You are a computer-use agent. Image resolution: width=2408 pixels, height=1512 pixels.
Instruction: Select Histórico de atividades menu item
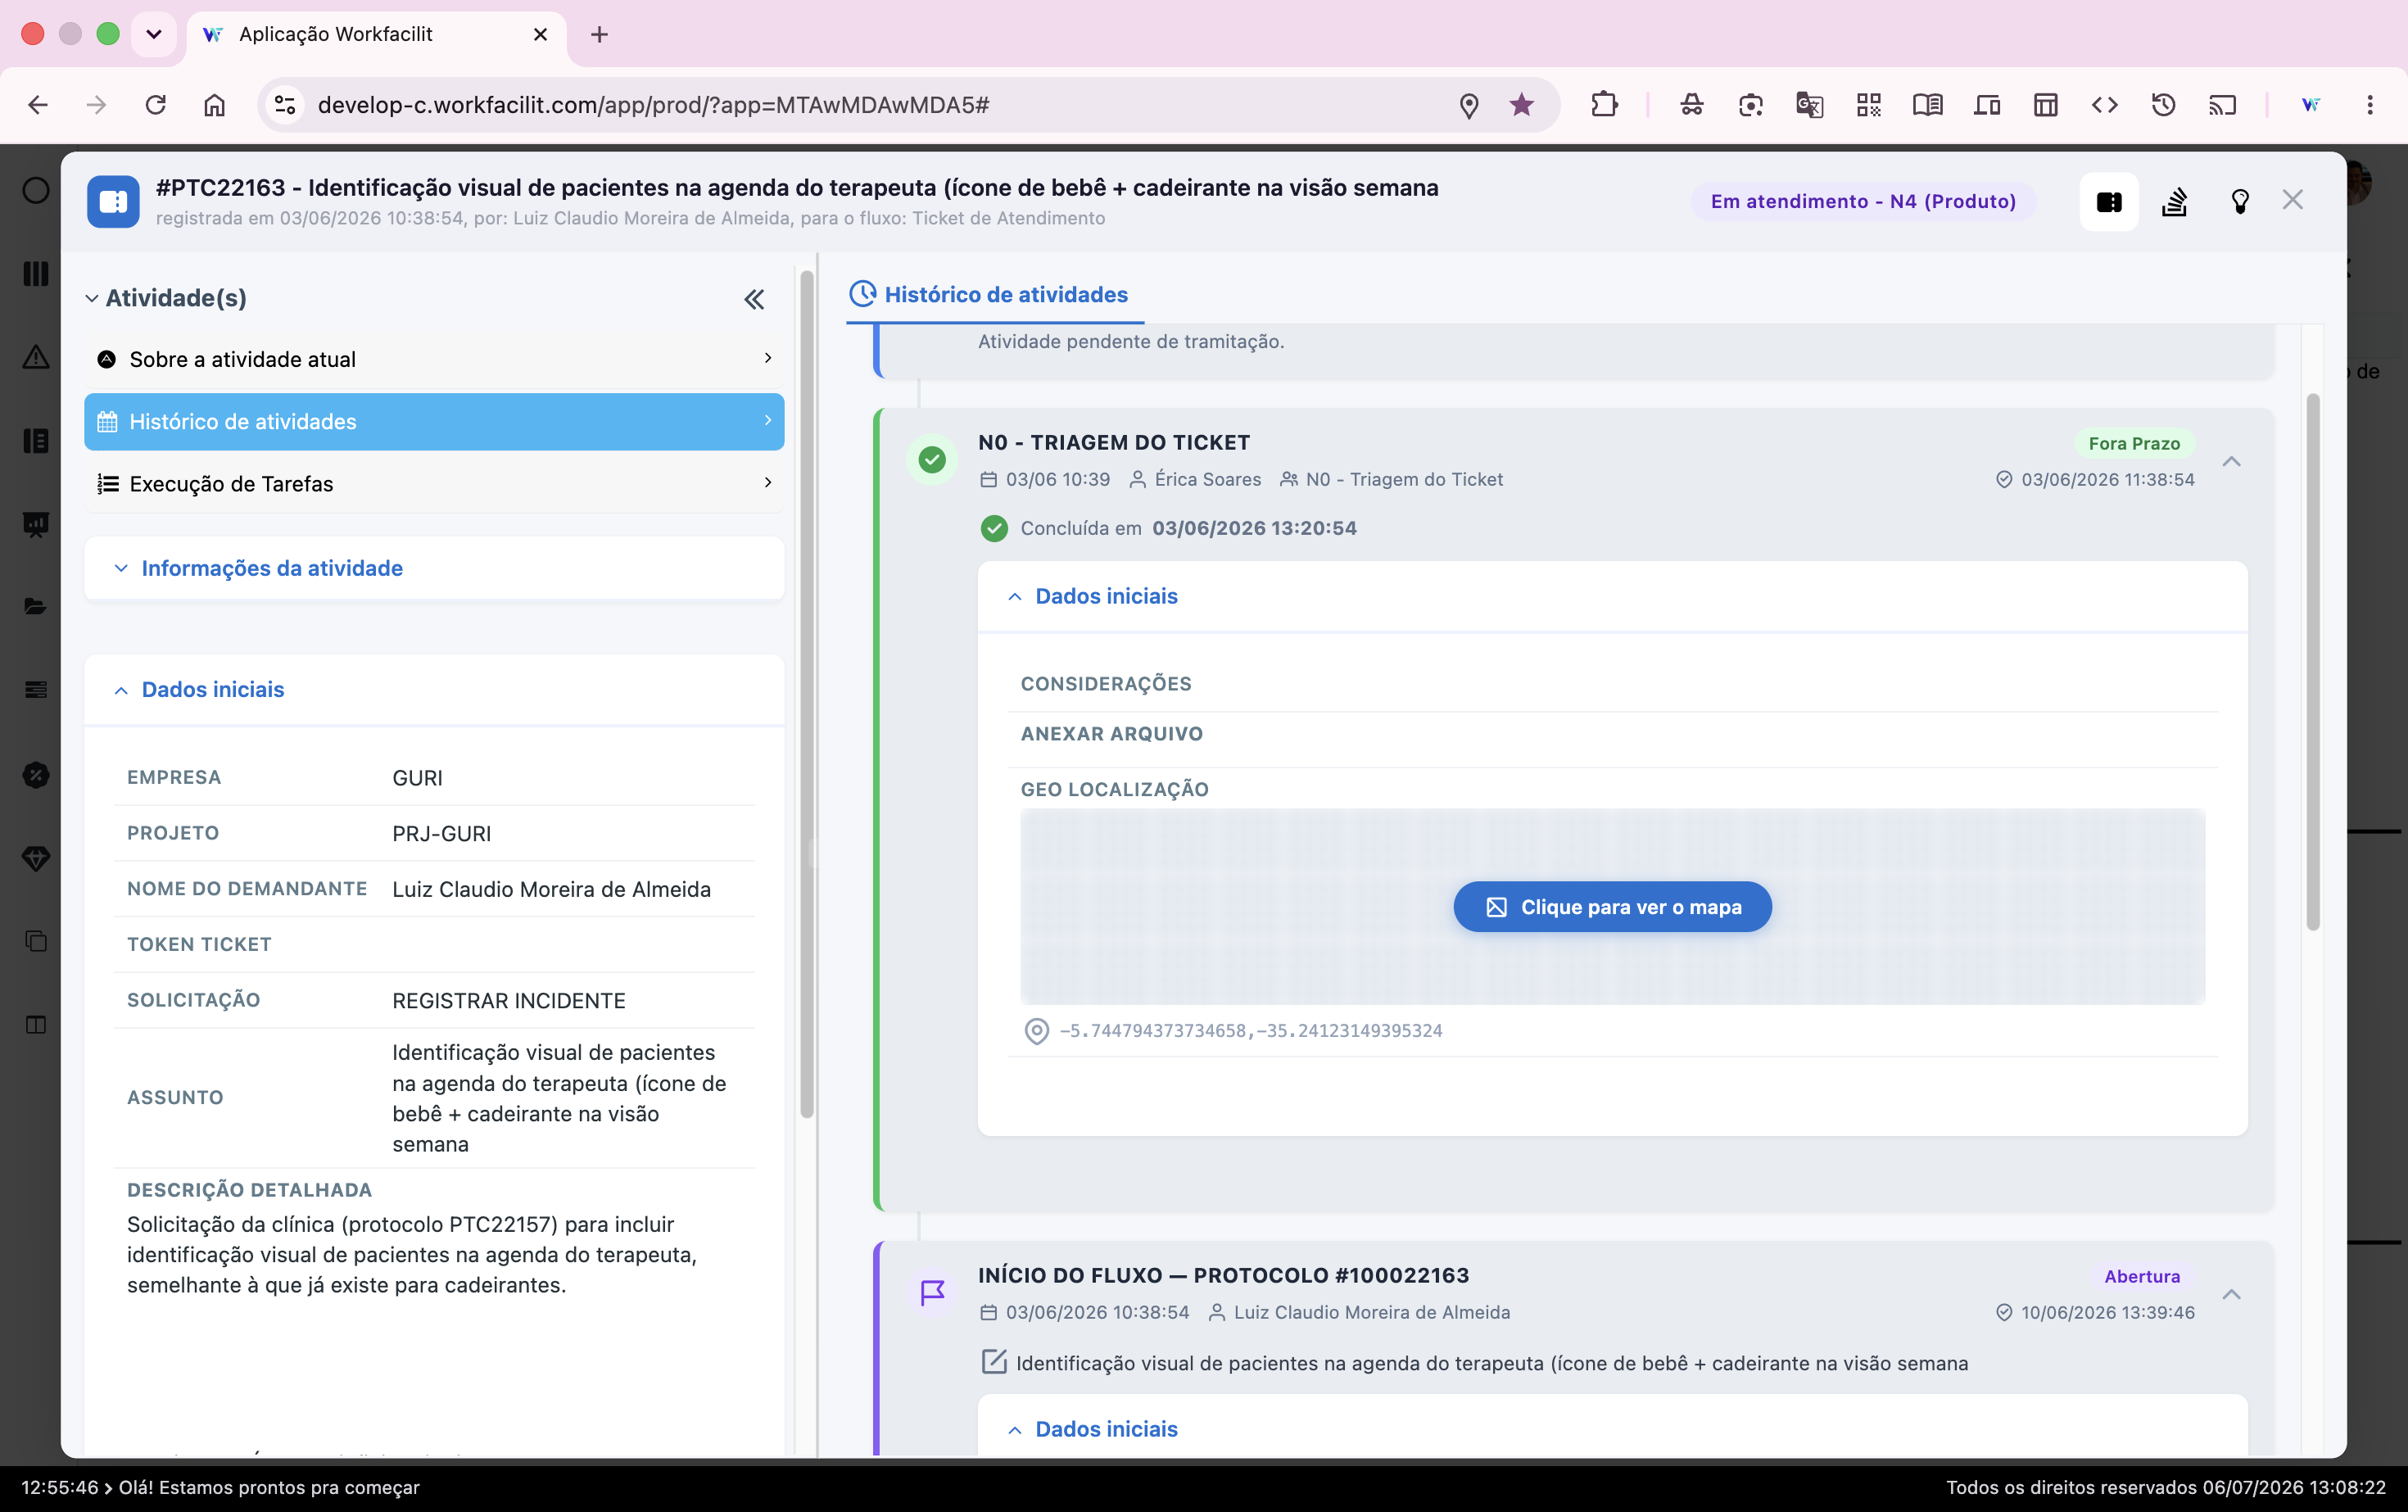tap(434, 421)
